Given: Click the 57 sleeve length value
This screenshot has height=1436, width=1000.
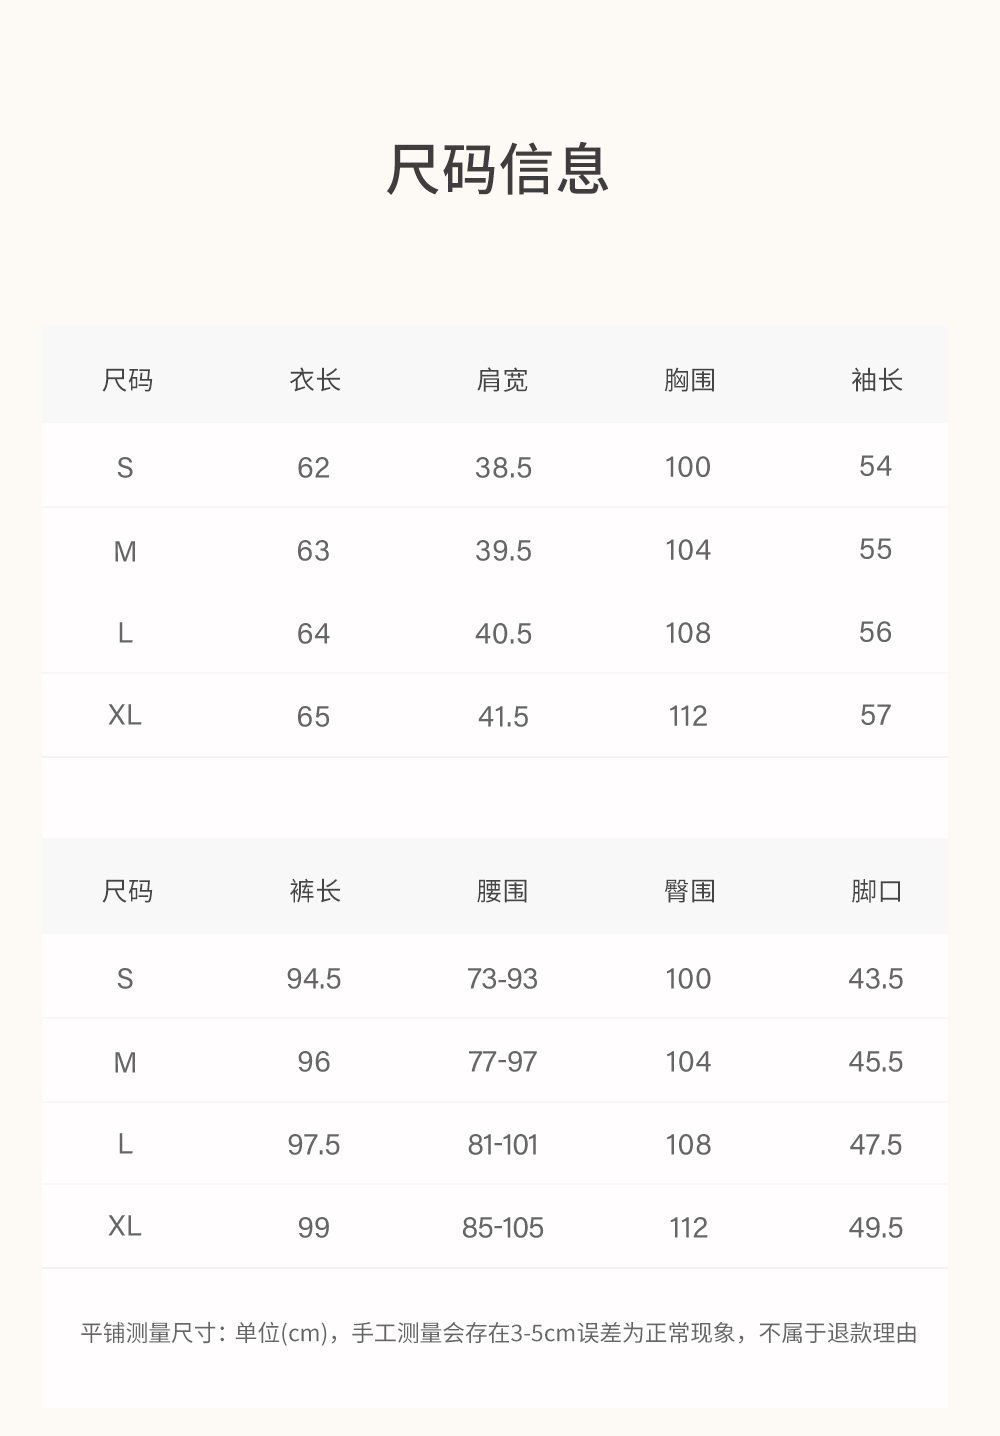Looking at the screenshot, I should 875,715.
